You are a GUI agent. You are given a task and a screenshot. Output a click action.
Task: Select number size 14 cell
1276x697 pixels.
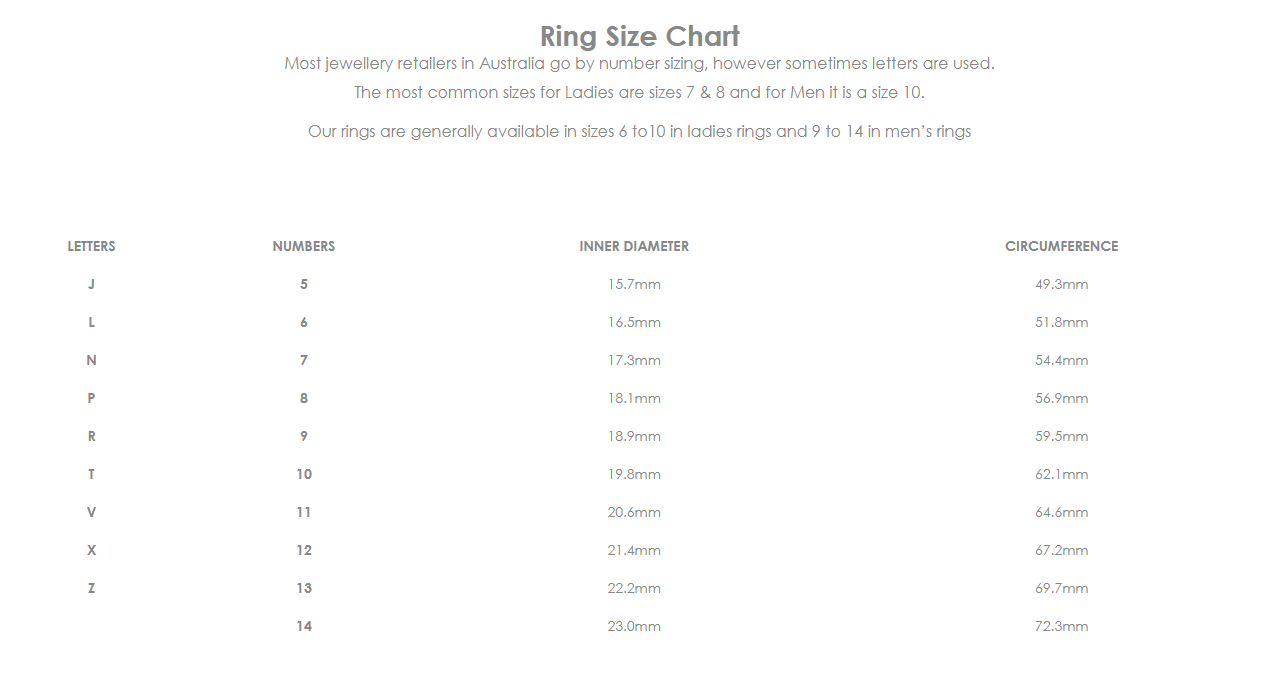[x=304, y=626]
